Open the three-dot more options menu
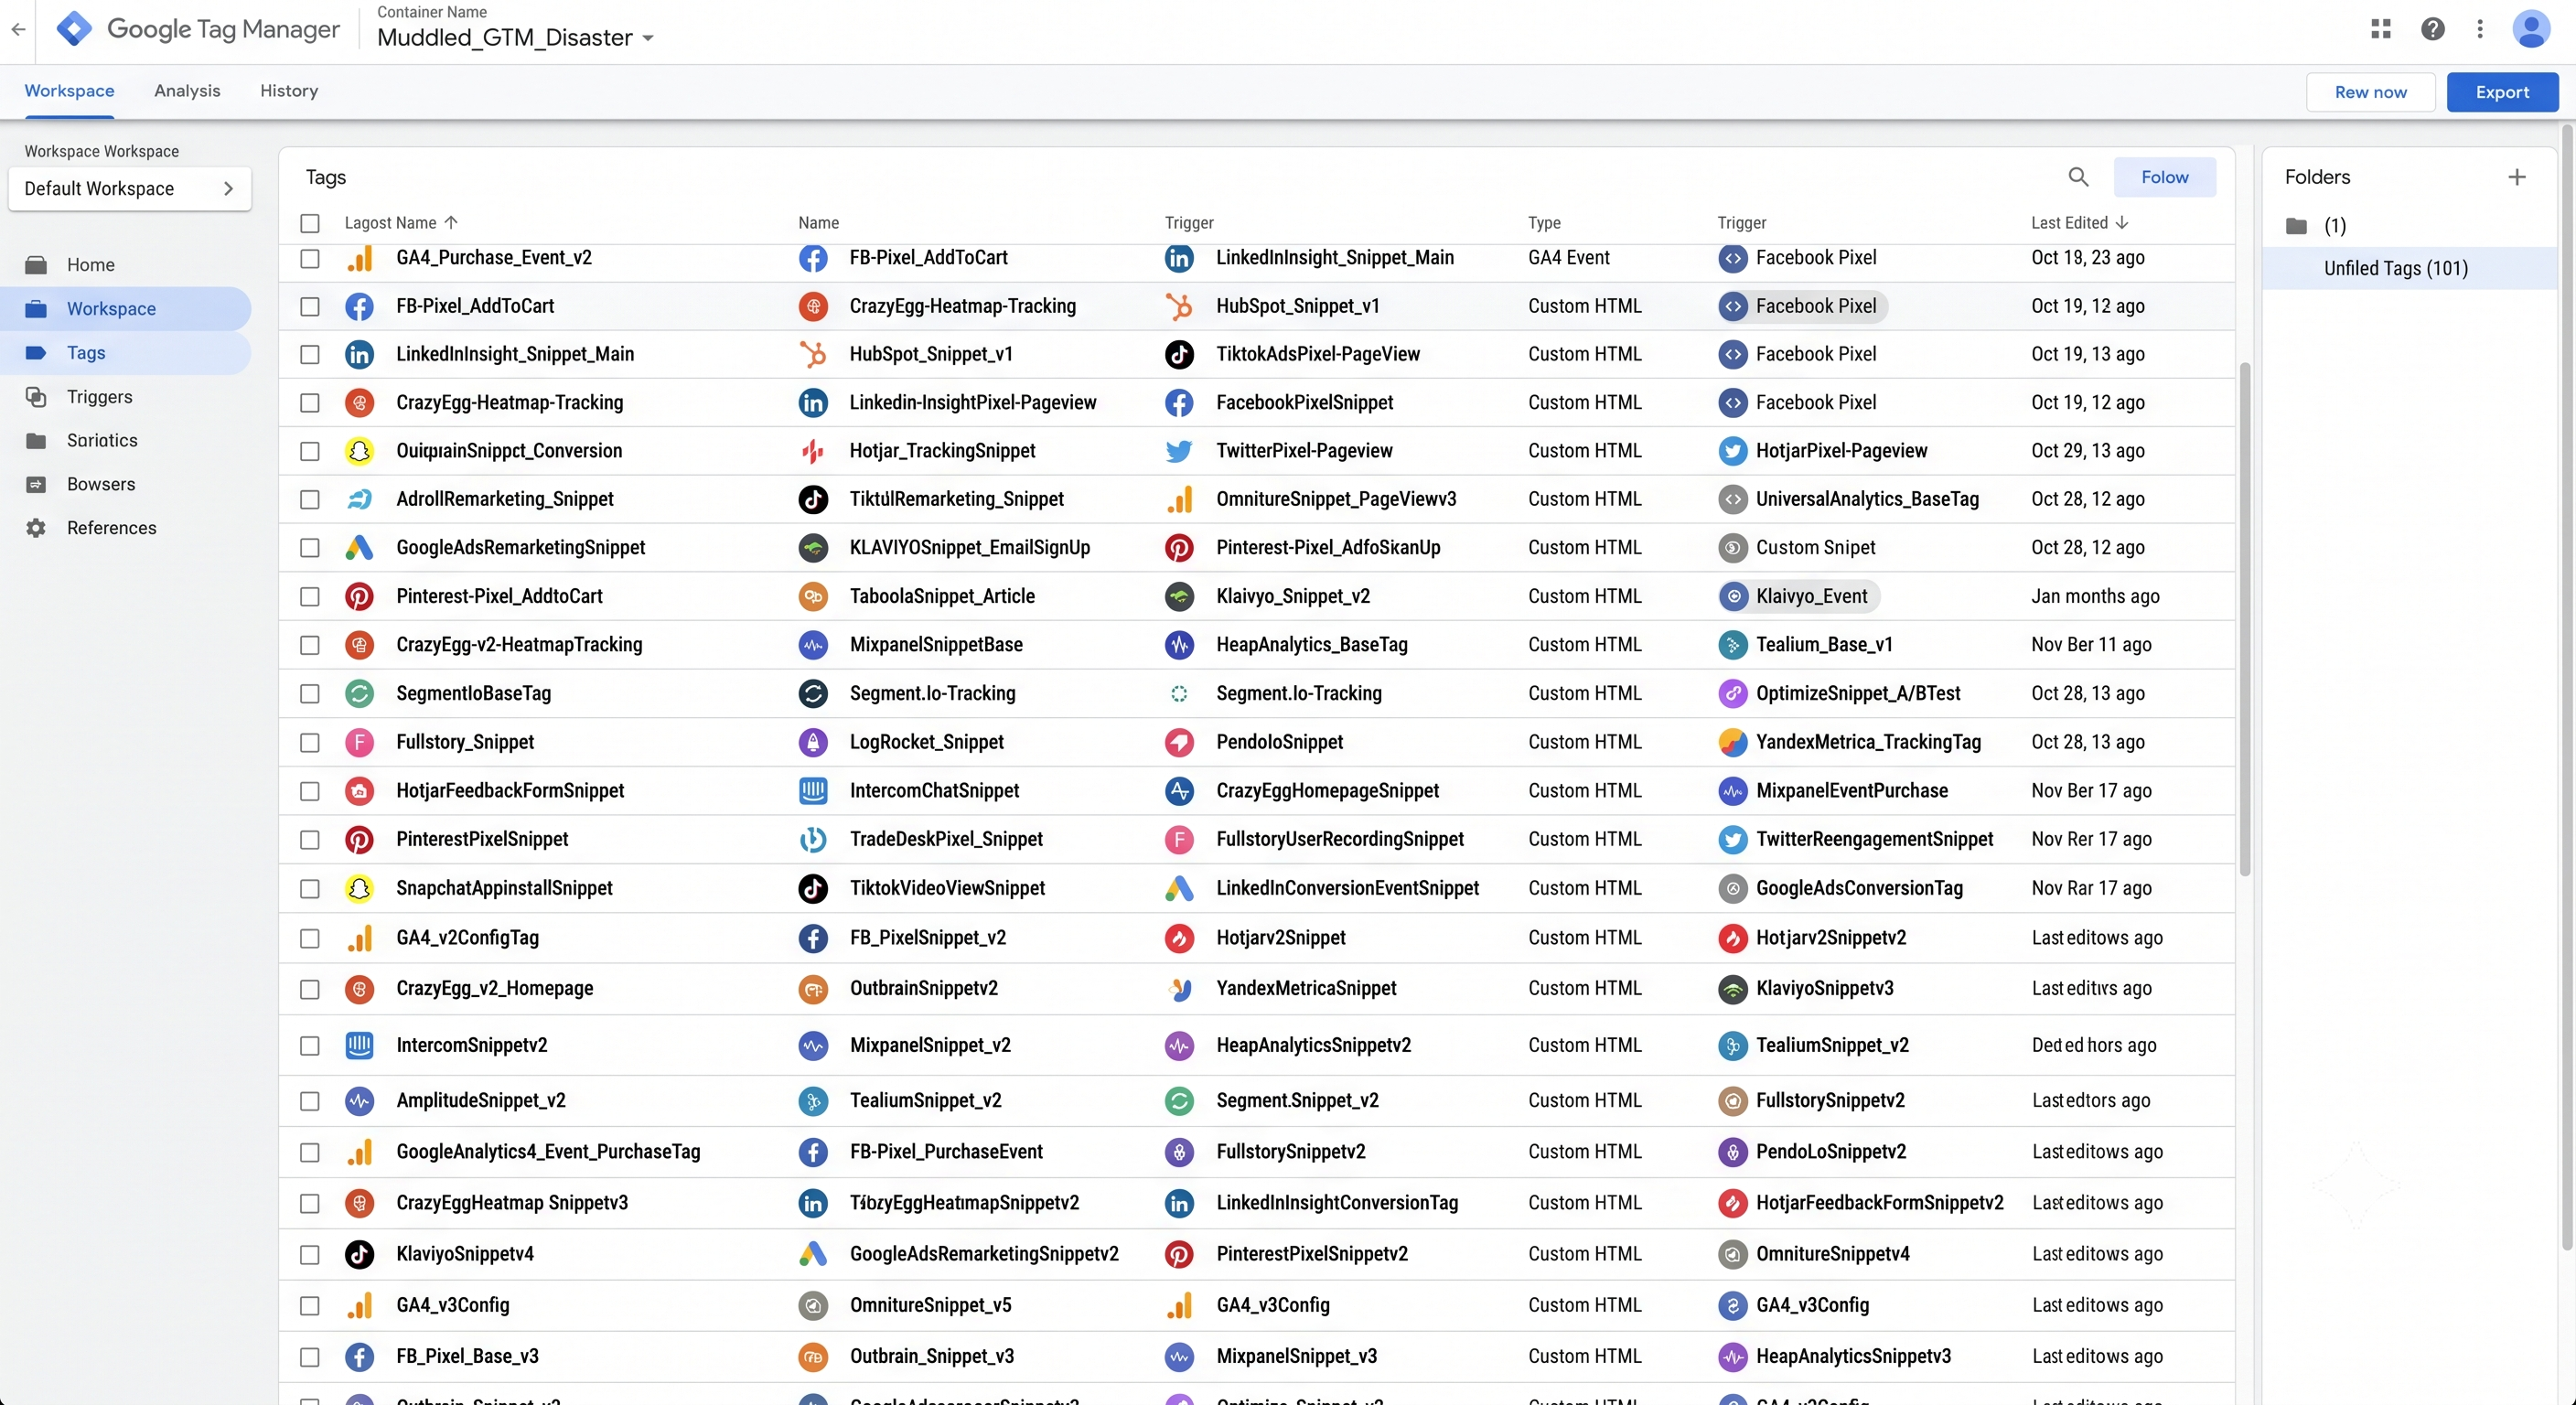The width and height of the screenshot is (2576, 1405). tap(2480, 29)
